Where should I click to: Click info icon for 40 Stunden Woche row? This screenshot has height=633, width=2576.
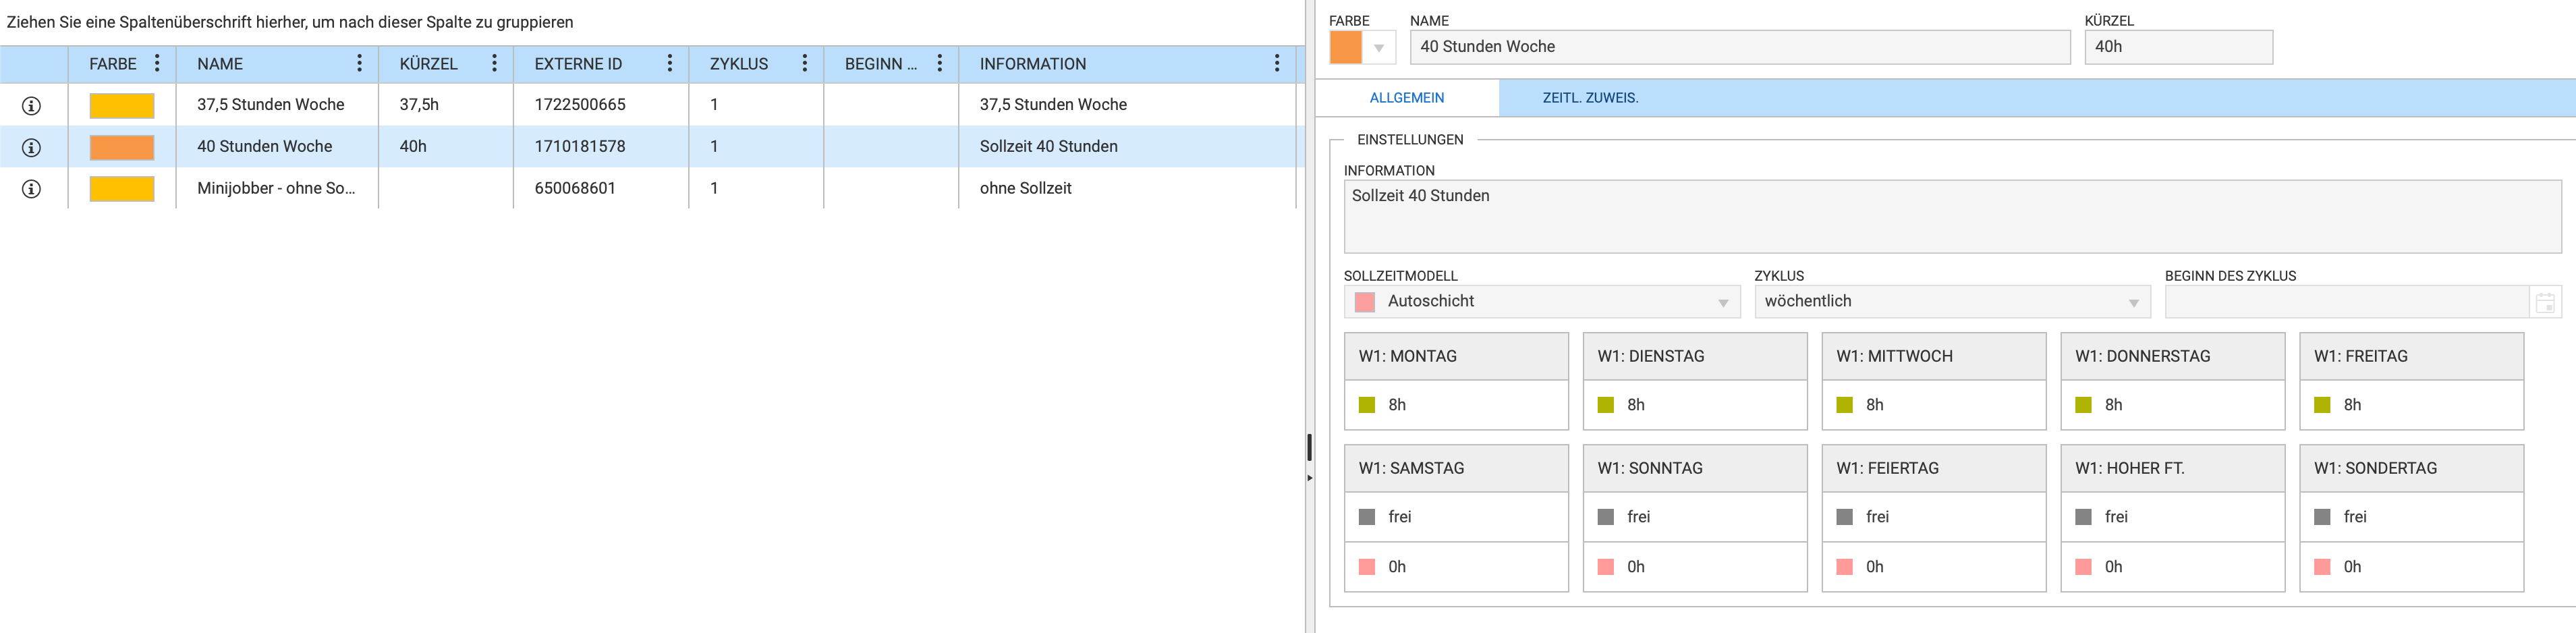coord(32,147)
